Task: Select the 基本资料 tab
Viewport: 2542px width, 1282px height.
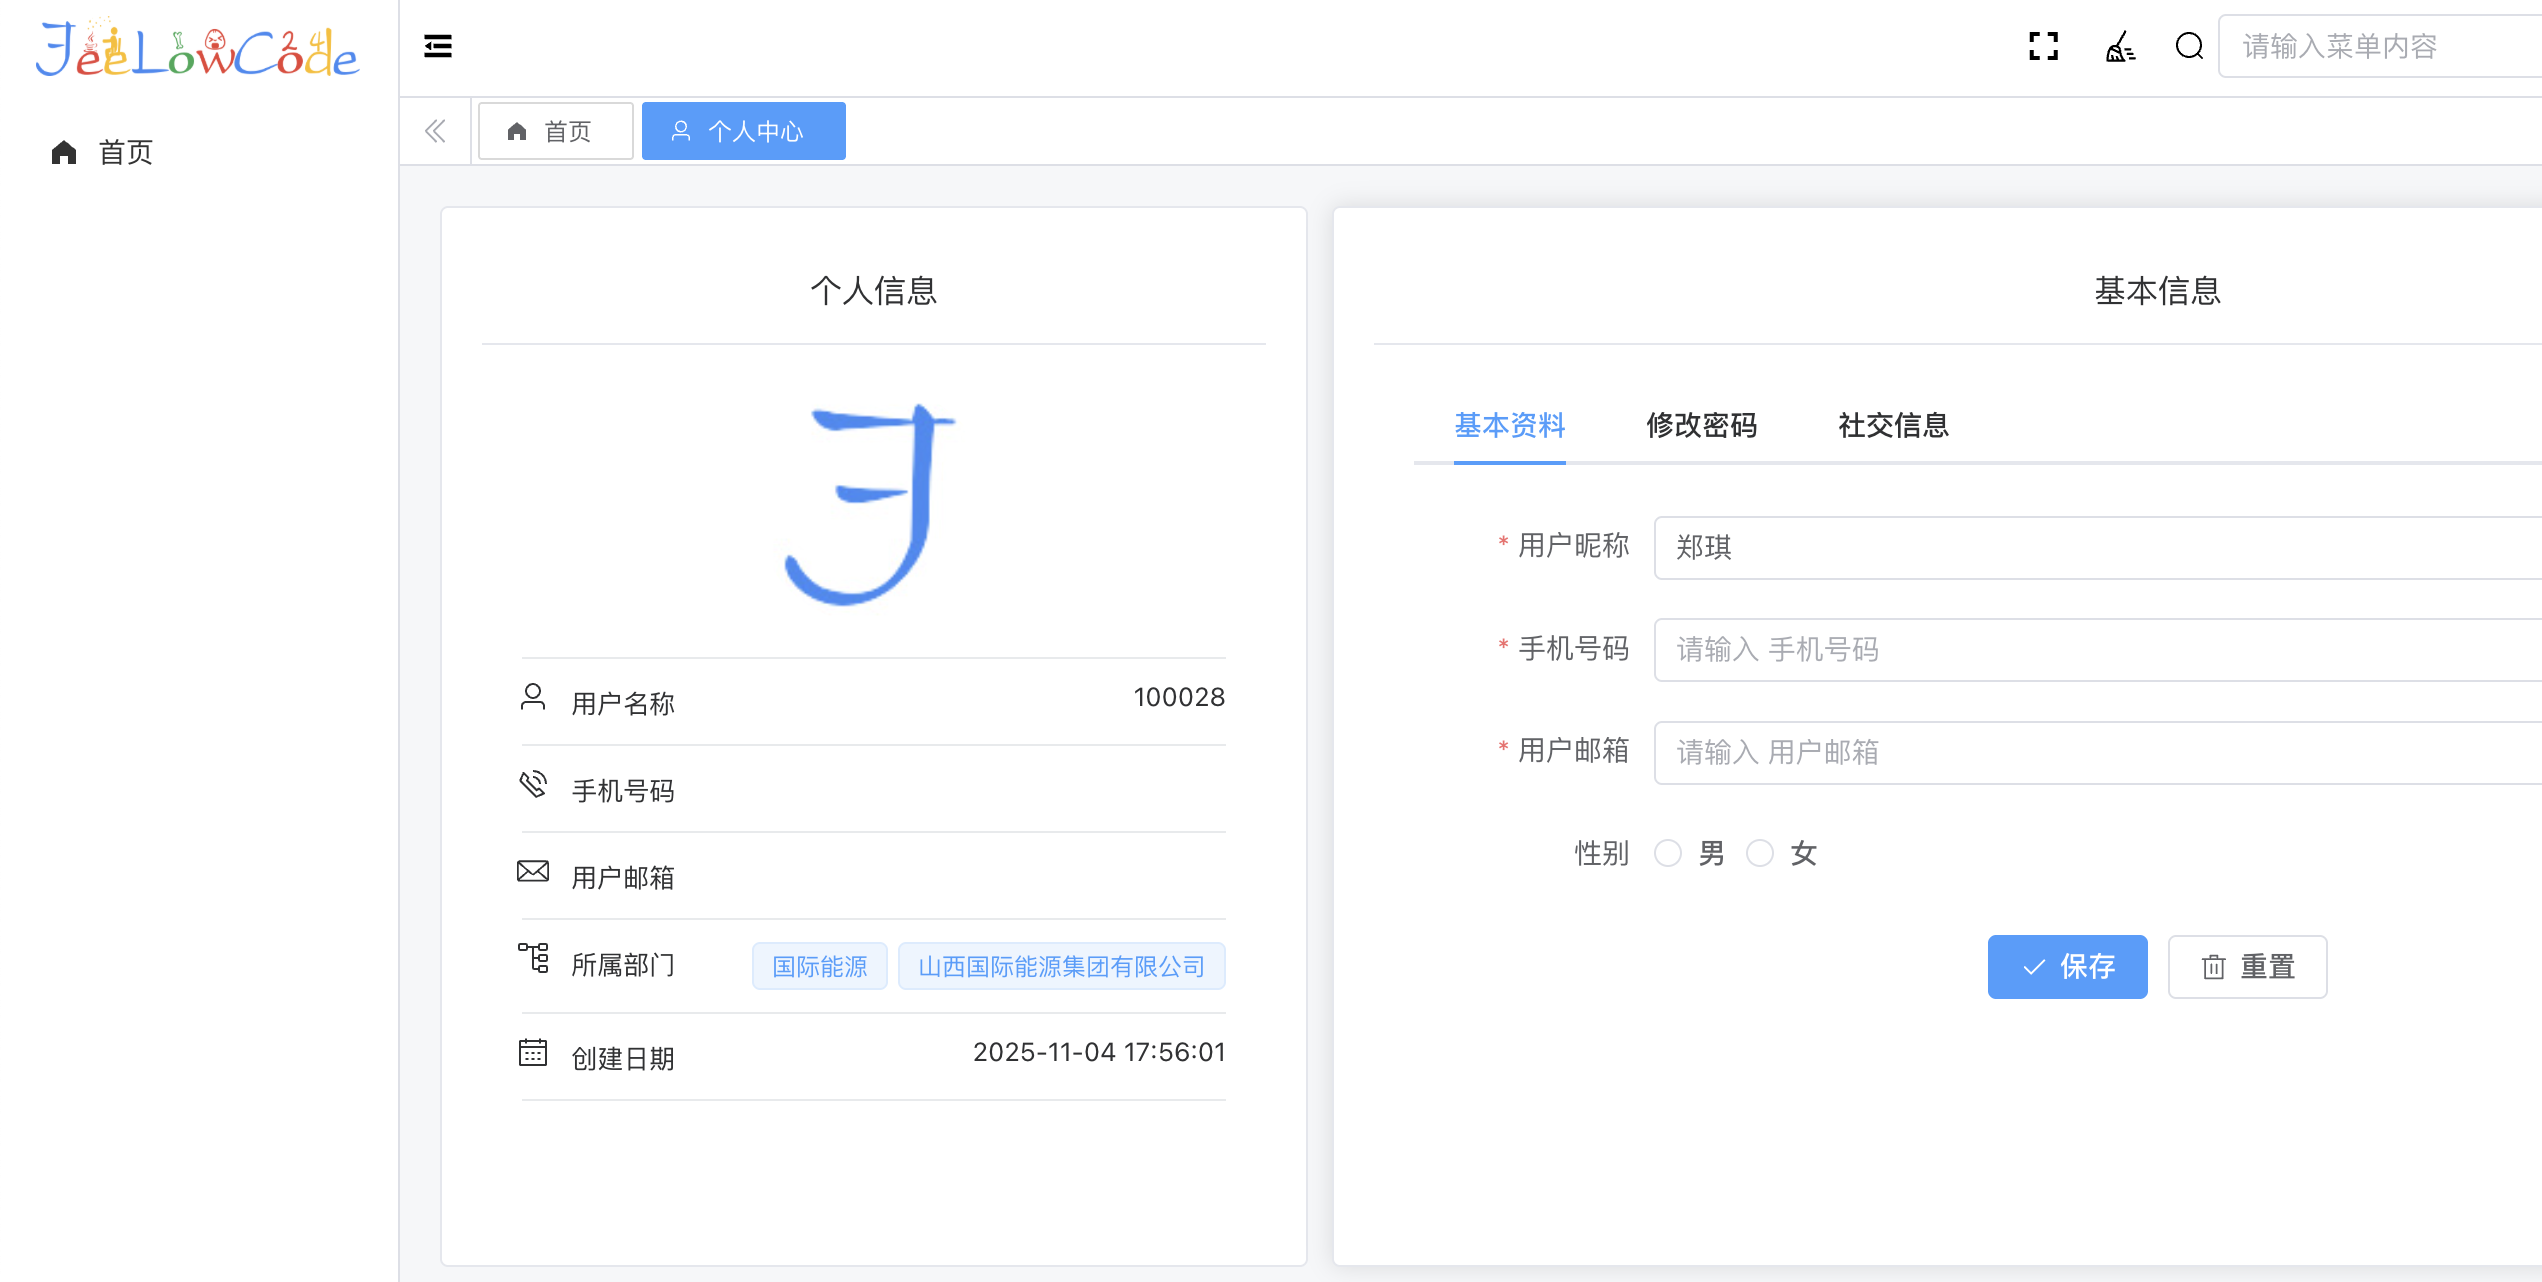Action: (x=1509, y=425)
